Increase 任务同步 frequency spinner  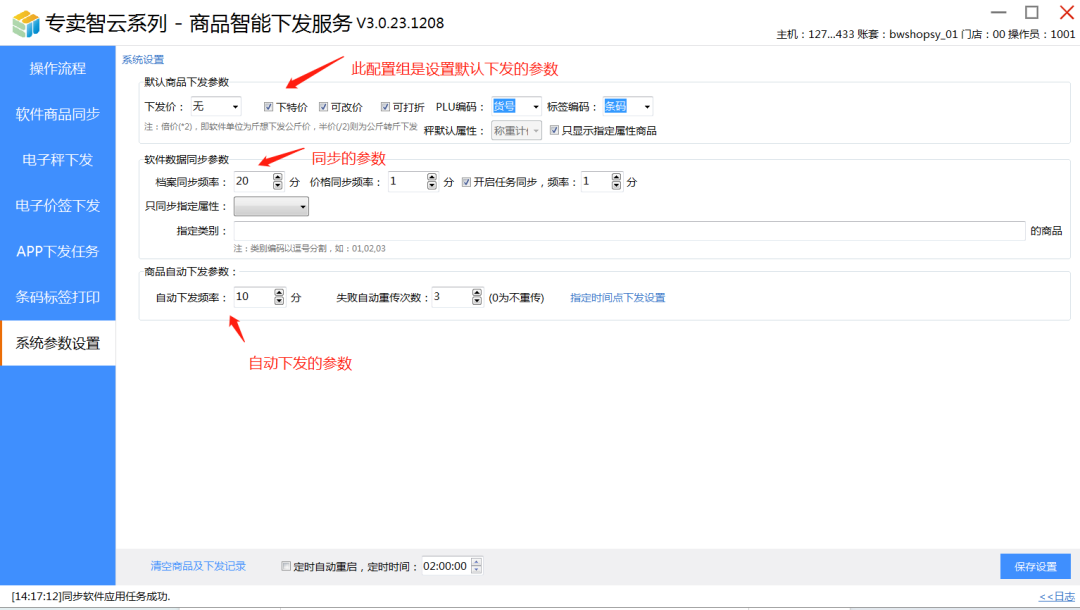point(616,177)
